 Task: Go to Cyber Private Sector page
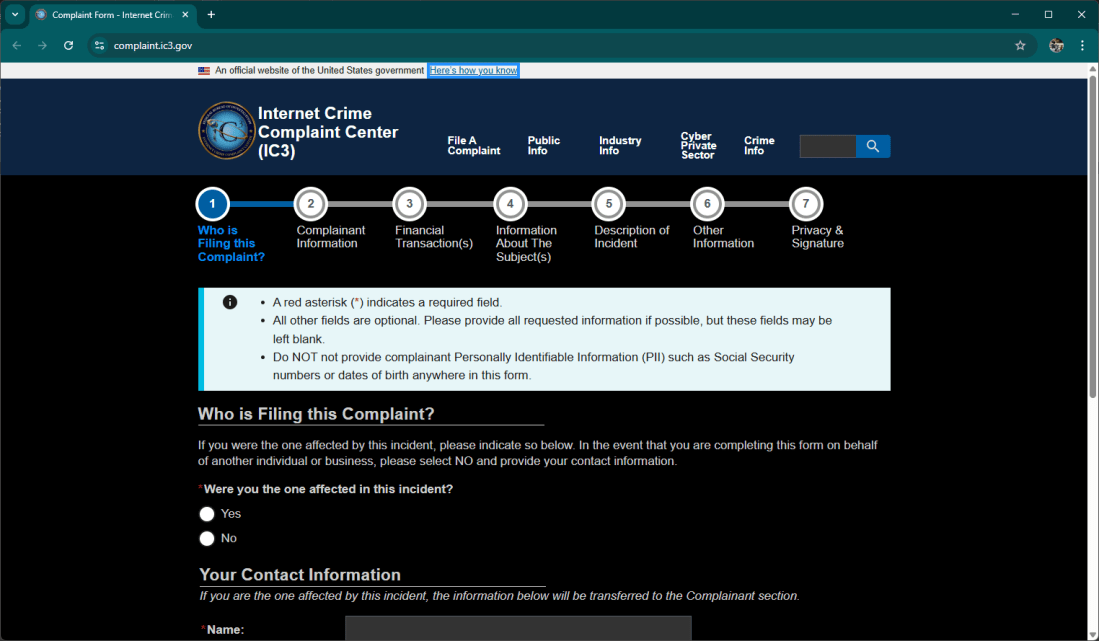(697, 146)
